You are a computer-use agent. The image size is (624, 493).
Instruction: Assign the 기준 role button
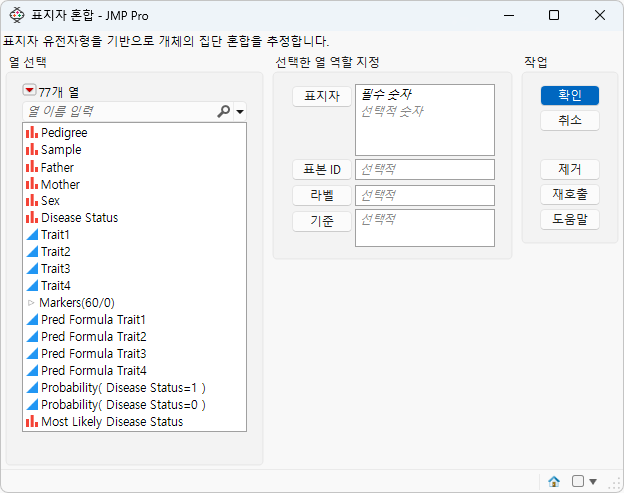click(x=322, y=221)
